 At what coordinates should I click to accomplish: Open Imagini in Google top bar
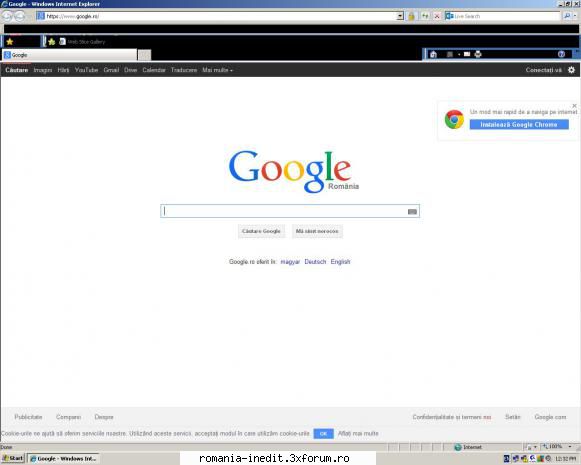(43, 70)
